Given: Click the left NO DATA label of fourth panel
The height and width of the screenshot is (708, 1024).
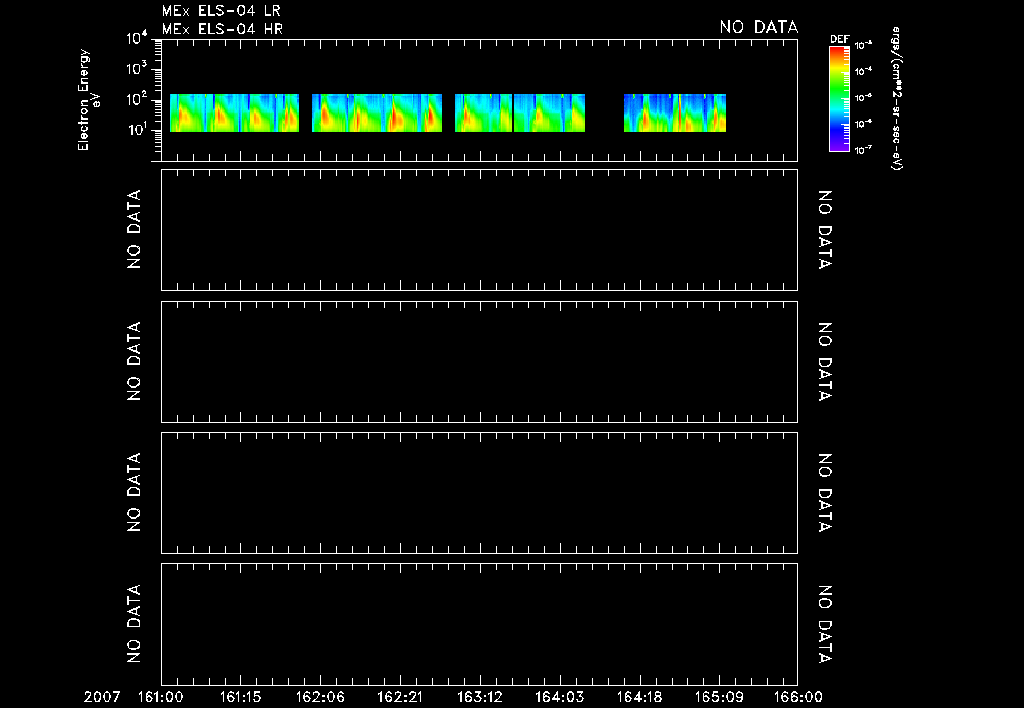Looking at the screenshot, I should [134, 492].
